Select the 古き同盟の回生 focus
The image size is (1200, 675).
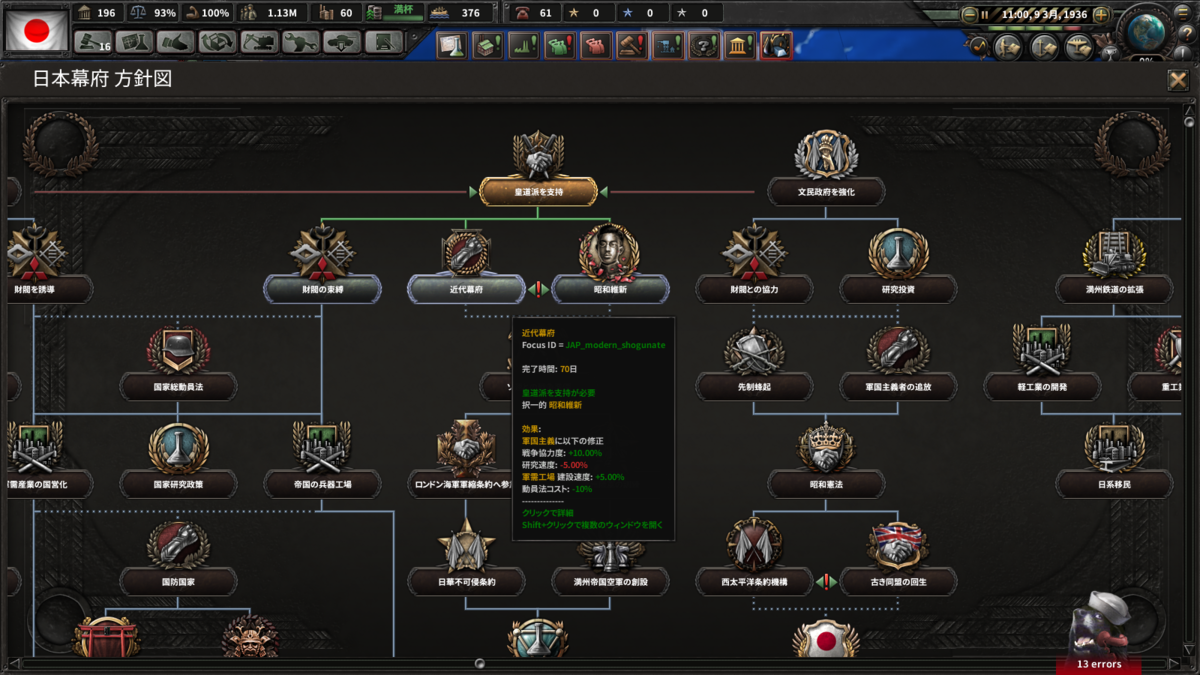(898, 581)
